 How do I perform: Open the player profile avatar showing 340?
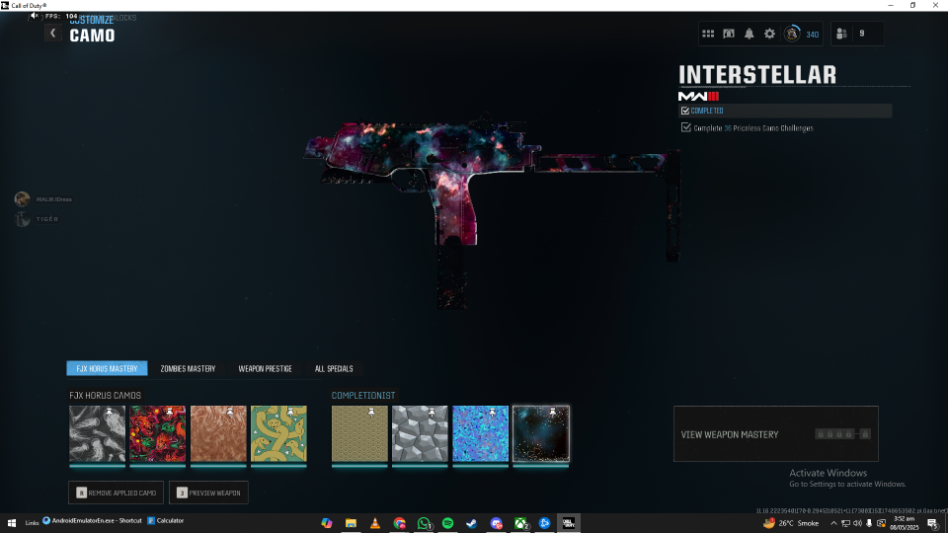tap(791, 34)
